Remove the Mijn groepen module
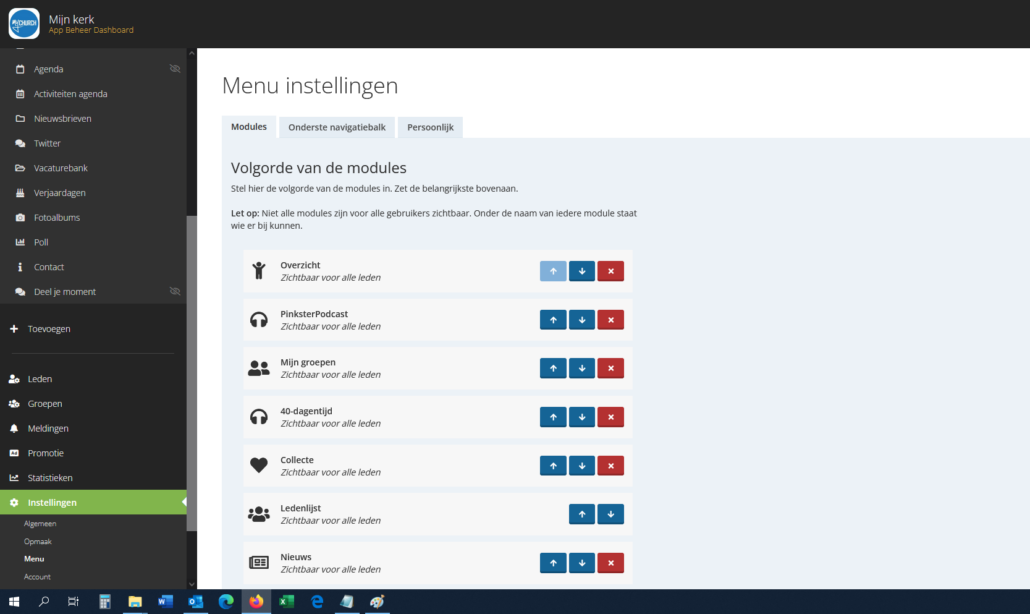 tap(610, 368)
